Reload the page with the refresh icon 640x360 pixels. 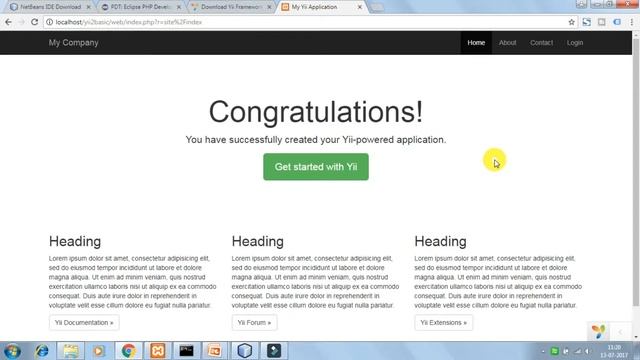pyautogui.click(x=34, y=22)
